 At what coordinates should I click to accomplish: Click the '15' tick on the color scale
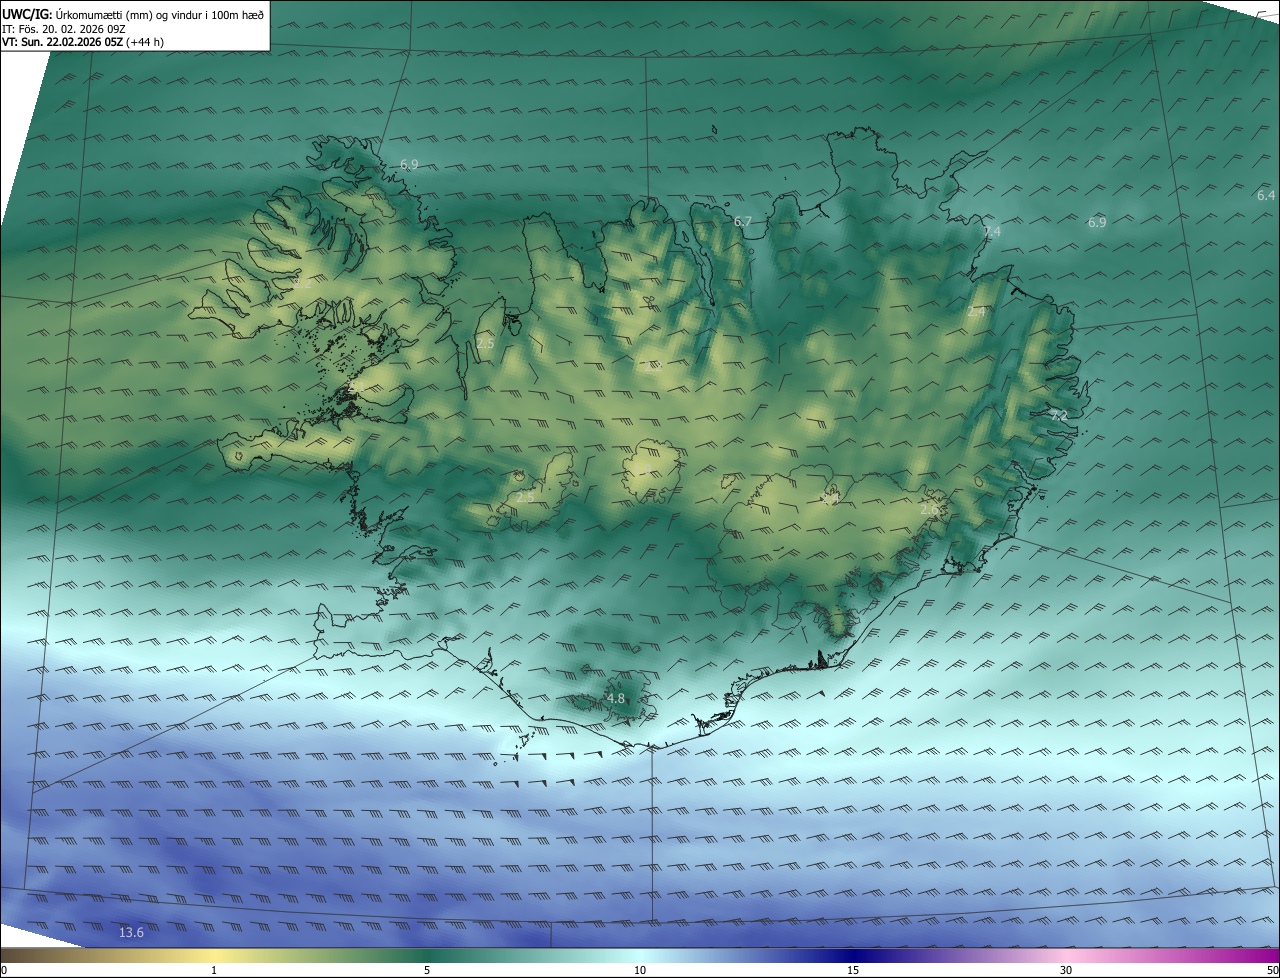coord(853,970)
